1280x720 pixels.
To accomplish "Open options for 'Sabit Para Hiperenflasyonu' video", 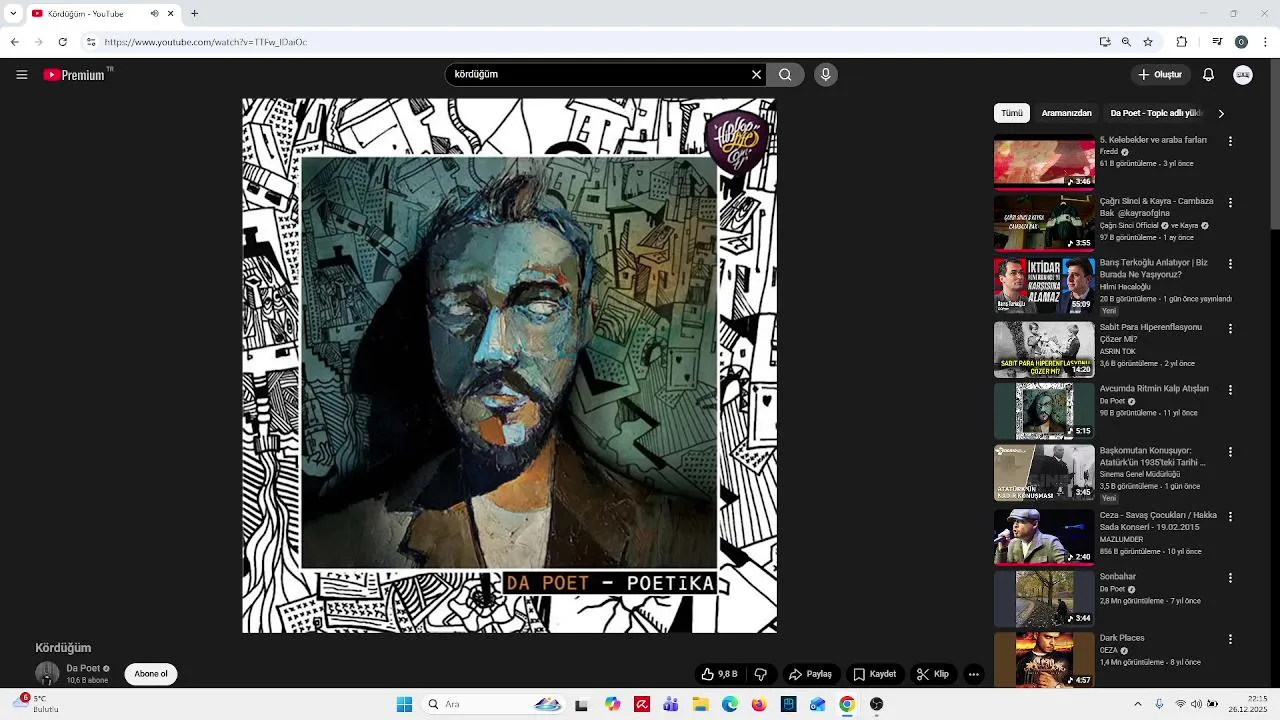I will (1230, 329).
